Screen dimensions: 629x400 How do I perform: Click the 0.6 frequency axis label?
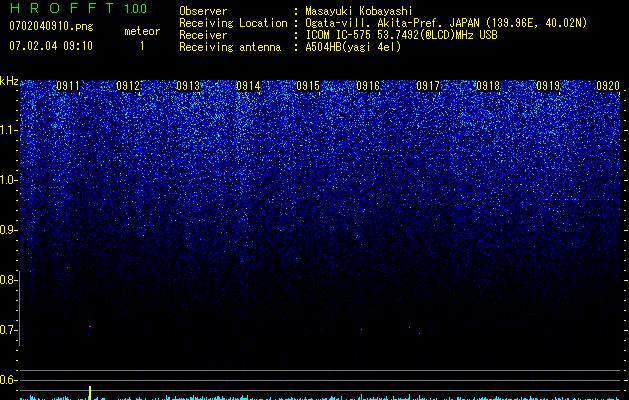[x=7, y=380]
